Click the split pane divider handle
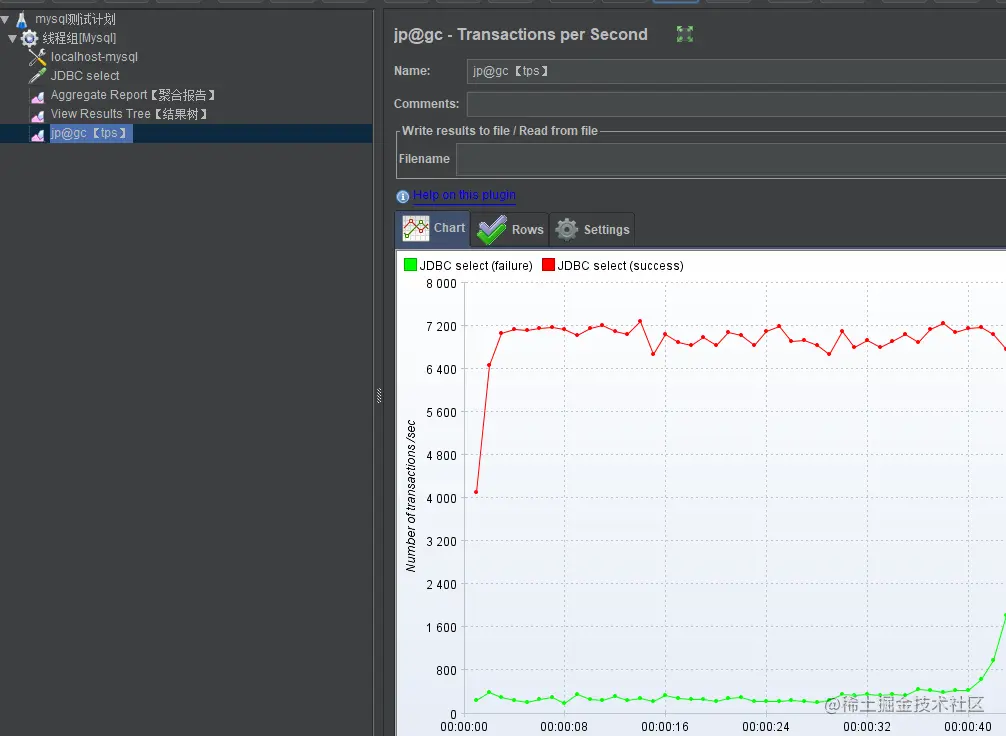This screenshot has height=736, width=1006. [x=379, y=395]
